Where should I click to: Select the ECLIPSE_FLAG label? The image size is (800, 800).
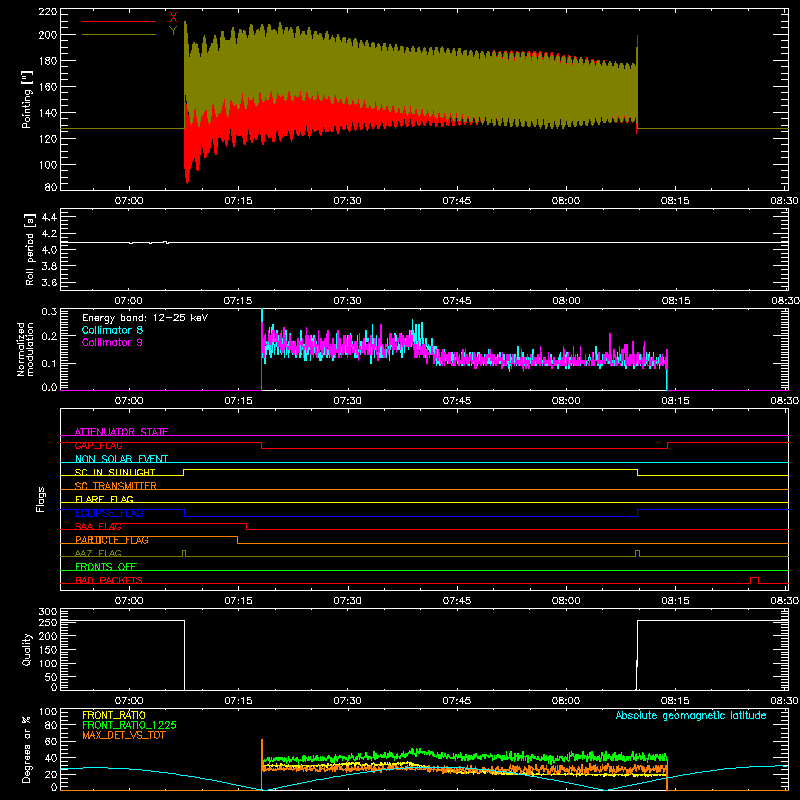pos(109,513)
